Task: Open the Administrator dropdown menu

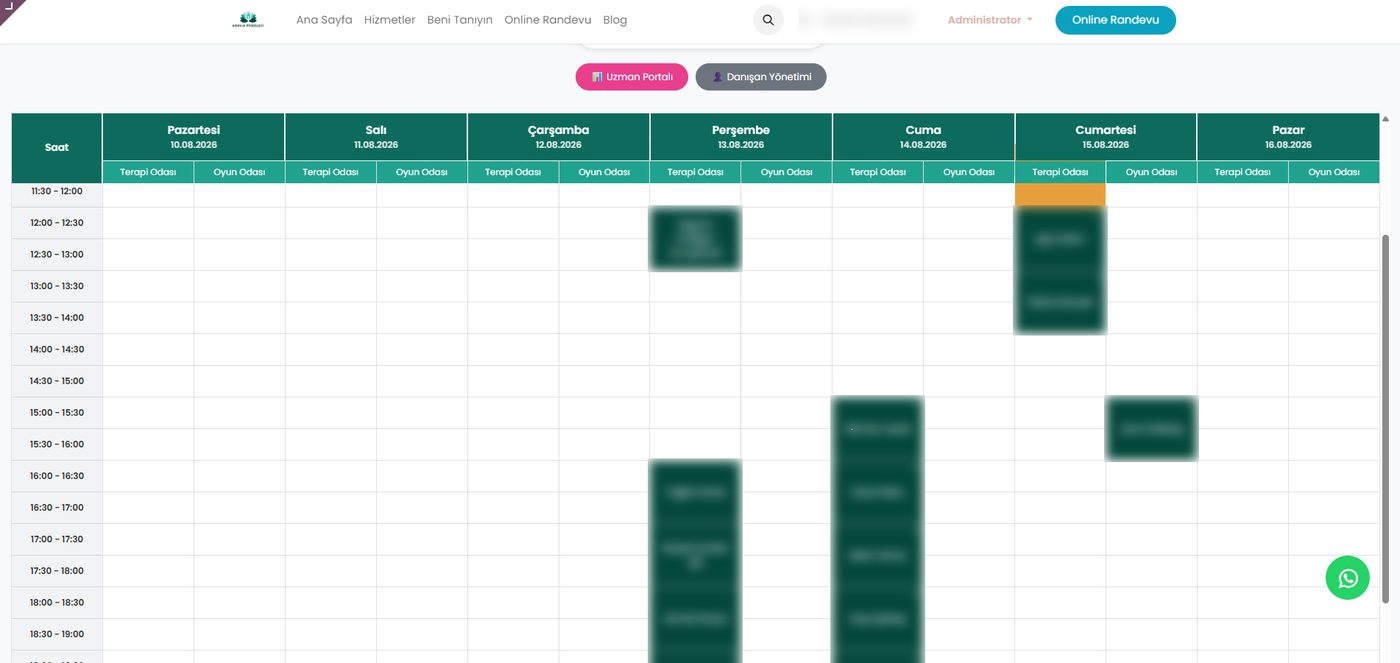Action: tap(989, 20)
